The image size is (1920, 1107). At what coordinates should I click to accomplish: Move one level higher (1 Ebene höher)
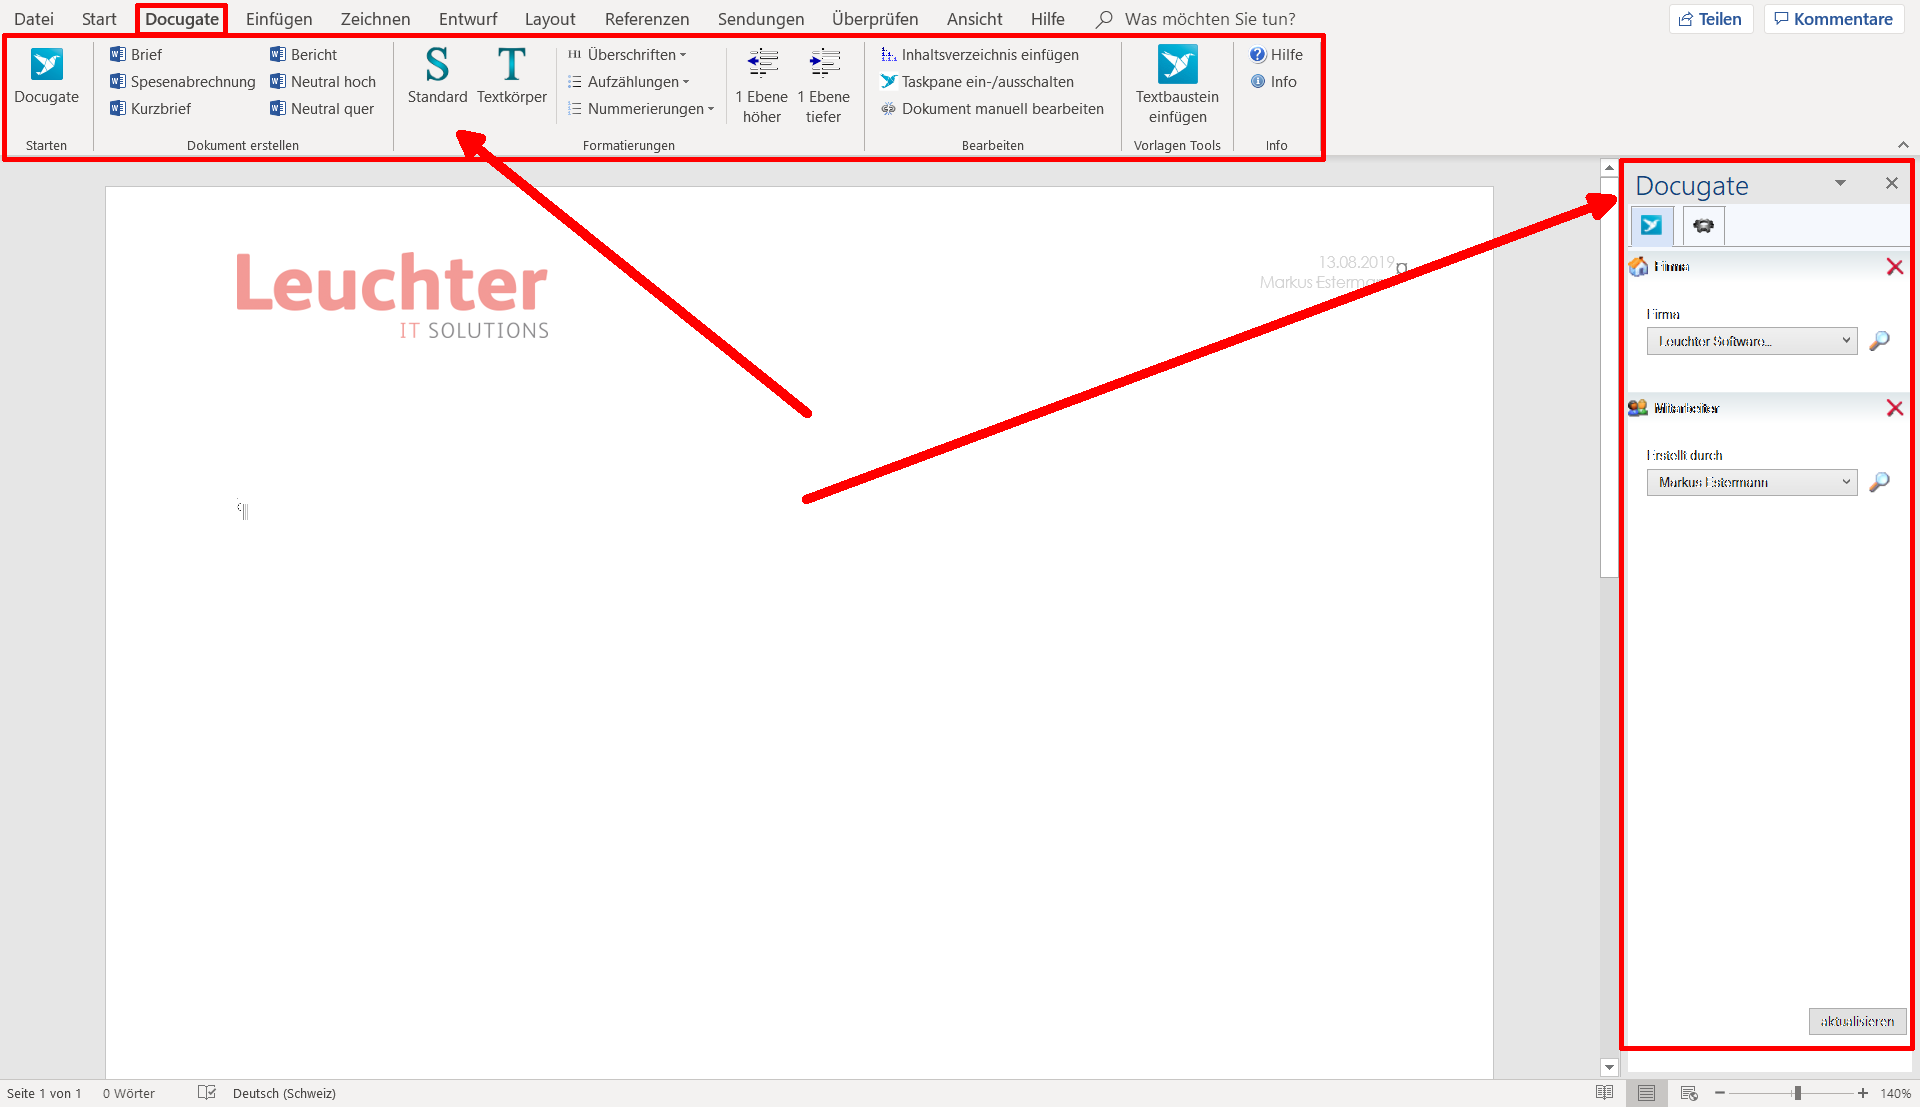[x=761, y=86]
